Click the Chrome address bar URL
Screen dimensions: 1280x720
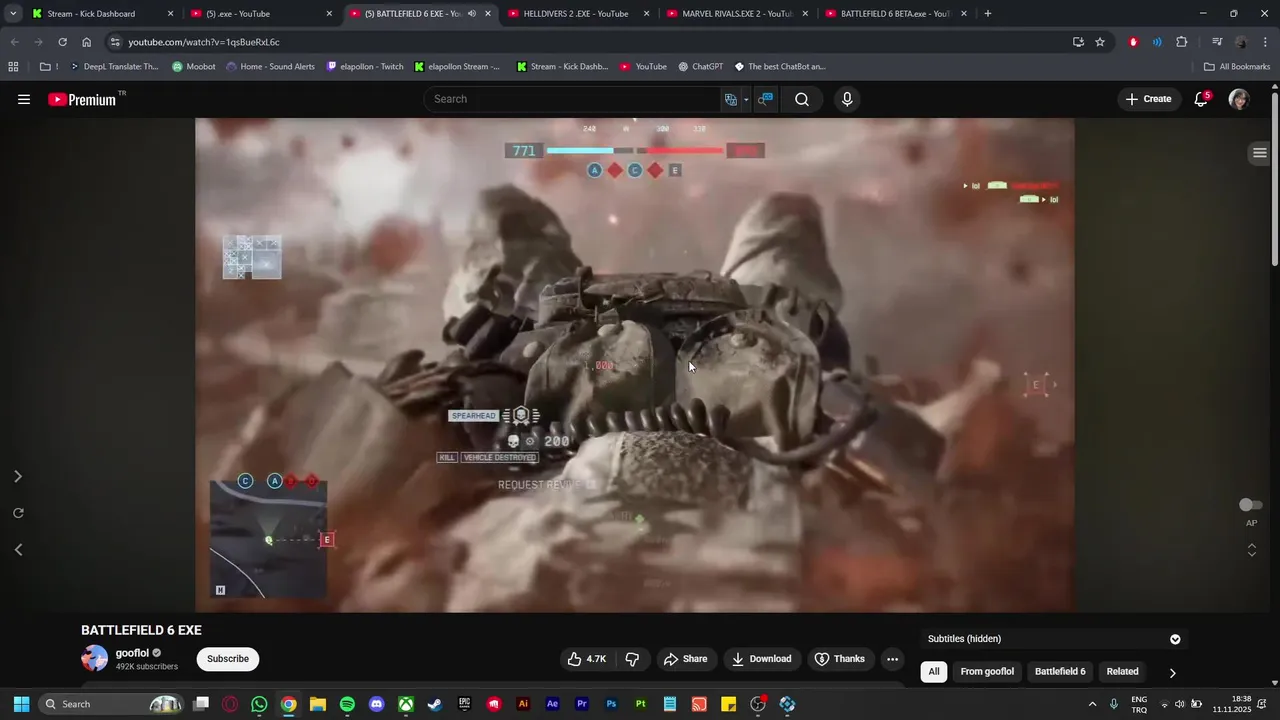pos(204,42)
